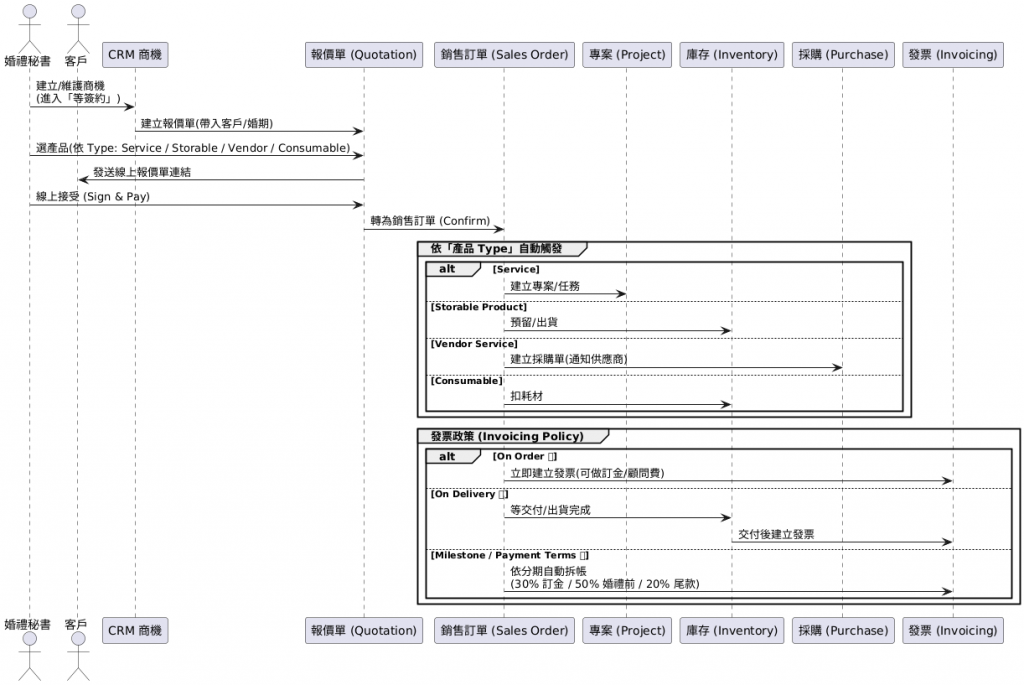Click the 立即建立發票(可做訂金/顧問費) message
This screenshot has height=685, width=1024.
pos(587,473)
